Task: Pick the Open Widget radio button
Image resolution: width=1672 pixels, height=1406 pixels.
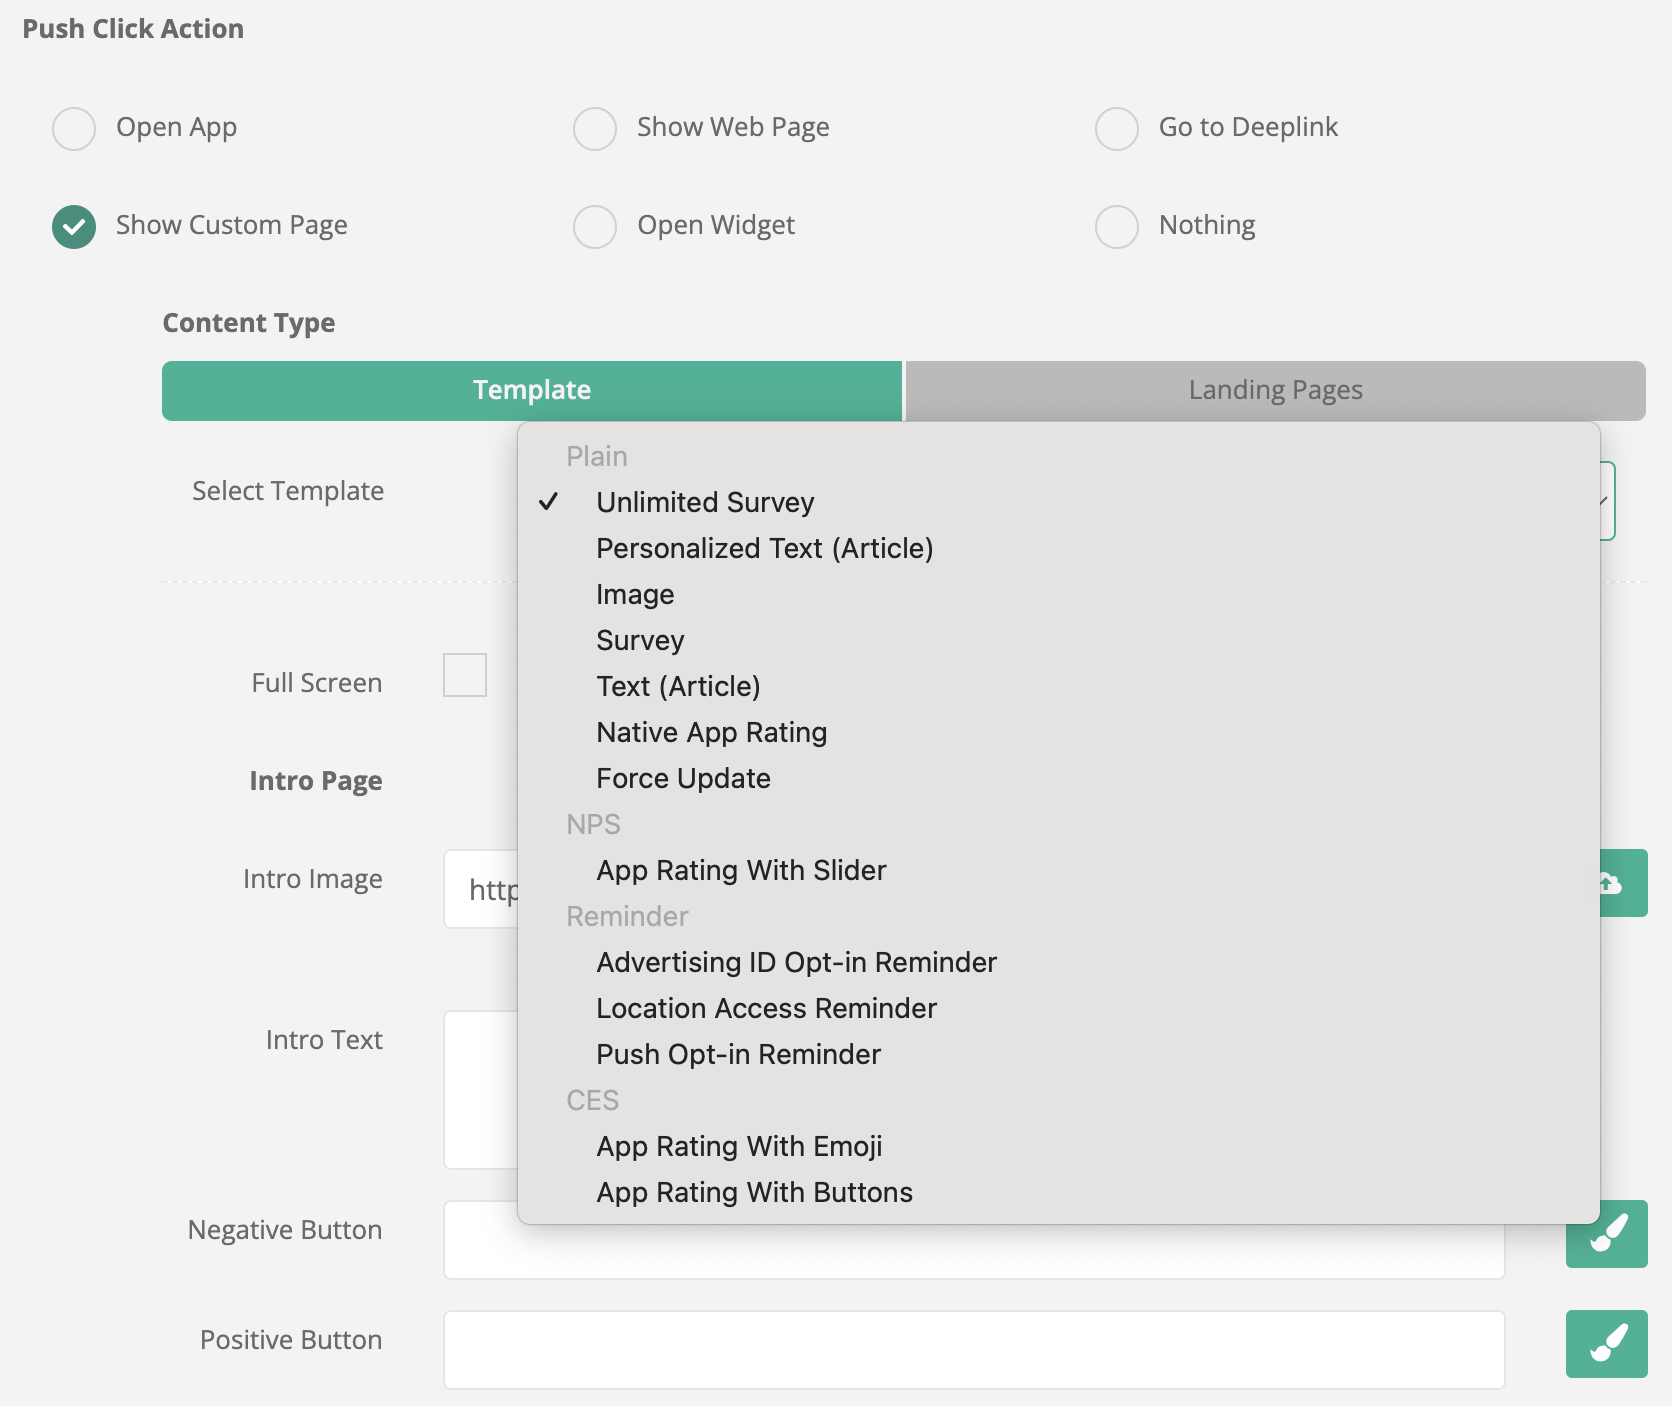Action: click(595, 227)
